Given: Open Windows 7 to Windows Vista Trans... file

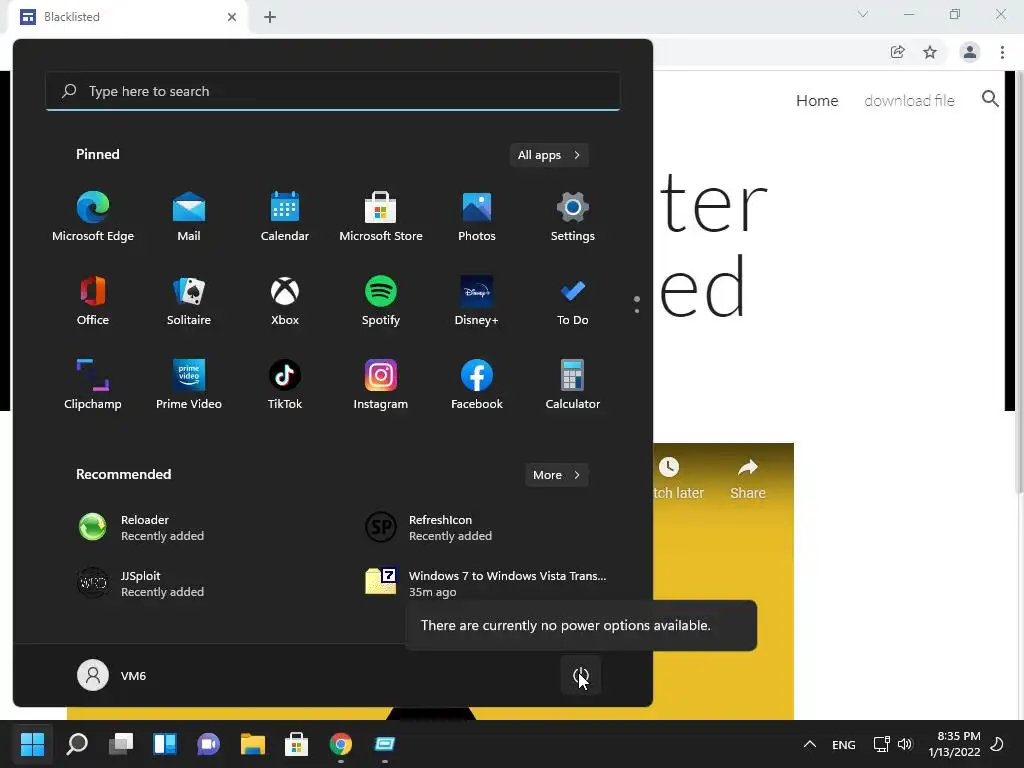Looking at the screenshot, I should pyautogui.click(x=486, y=583).
